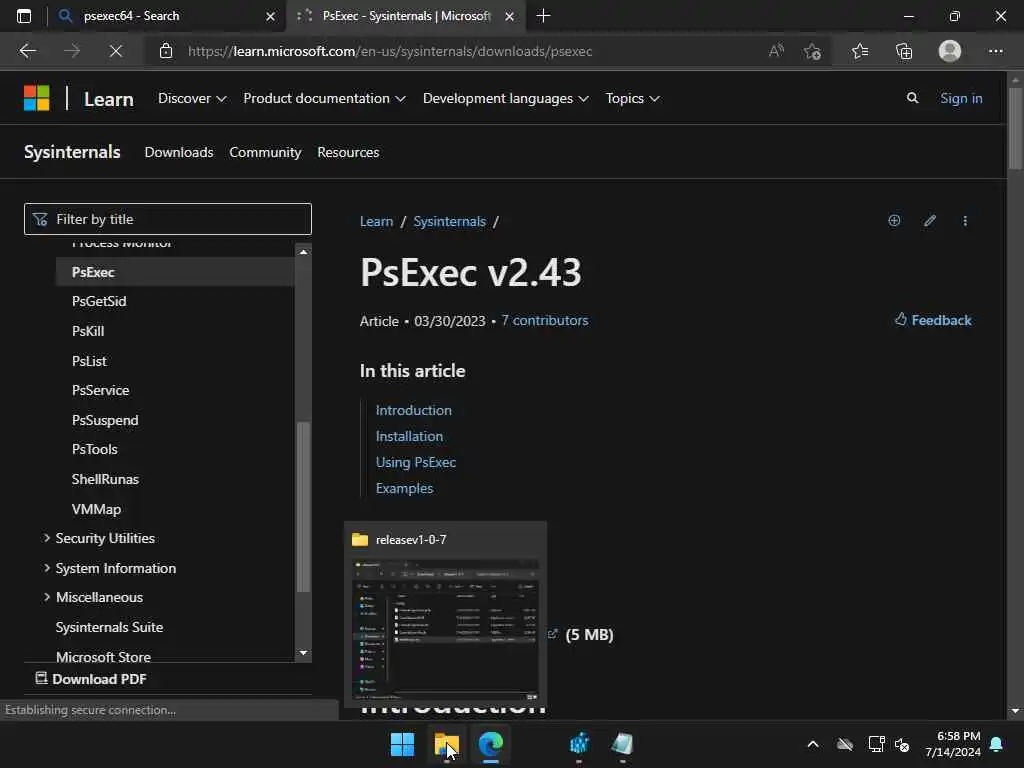Open the Favorites list icon
Viewport: 1024px width, 768px height.
pos(860,51)
